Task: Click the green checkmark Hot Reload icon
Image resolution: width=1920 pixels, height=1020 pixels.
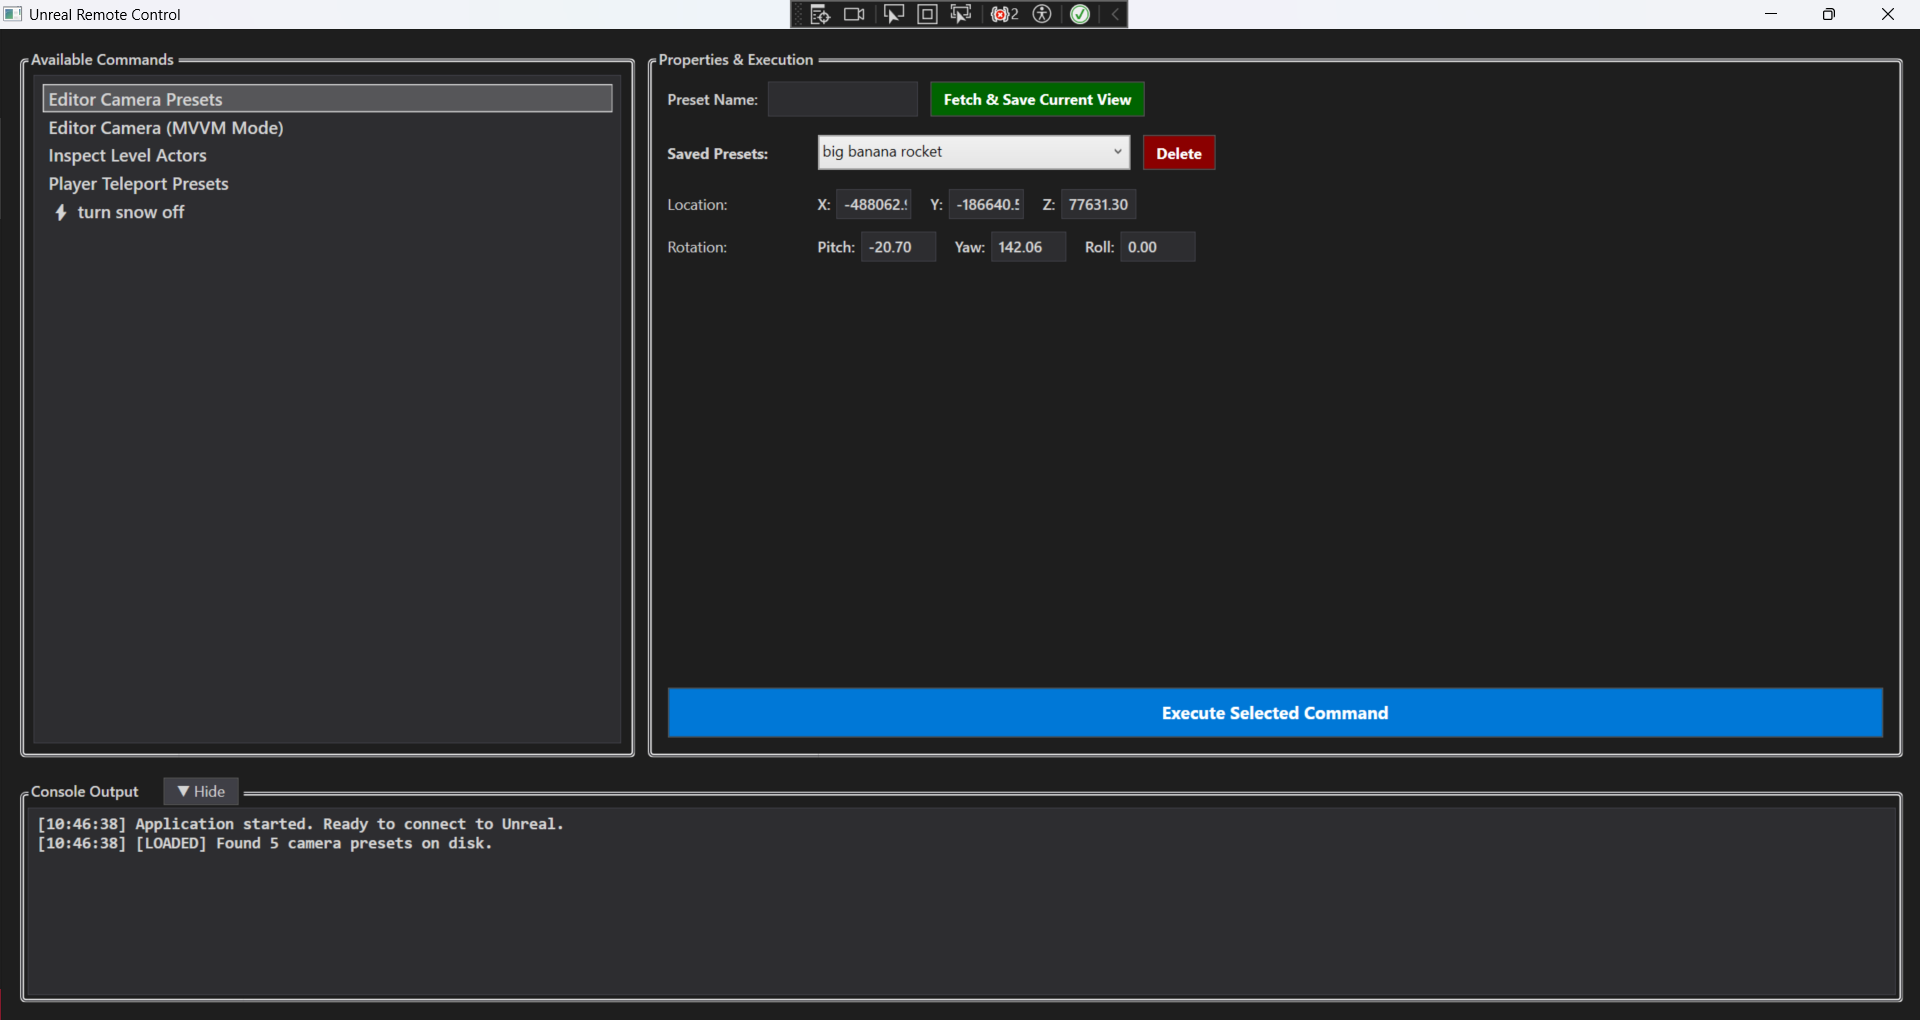Action: [x=1080, y=14]
